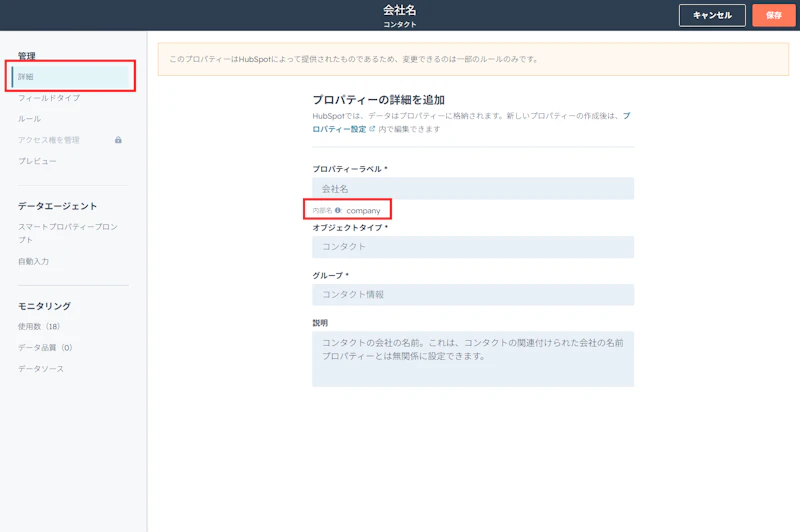
Task: Open the オブジェクトタイプ dropdown showing コンタクト
Action: click(473, 247)
